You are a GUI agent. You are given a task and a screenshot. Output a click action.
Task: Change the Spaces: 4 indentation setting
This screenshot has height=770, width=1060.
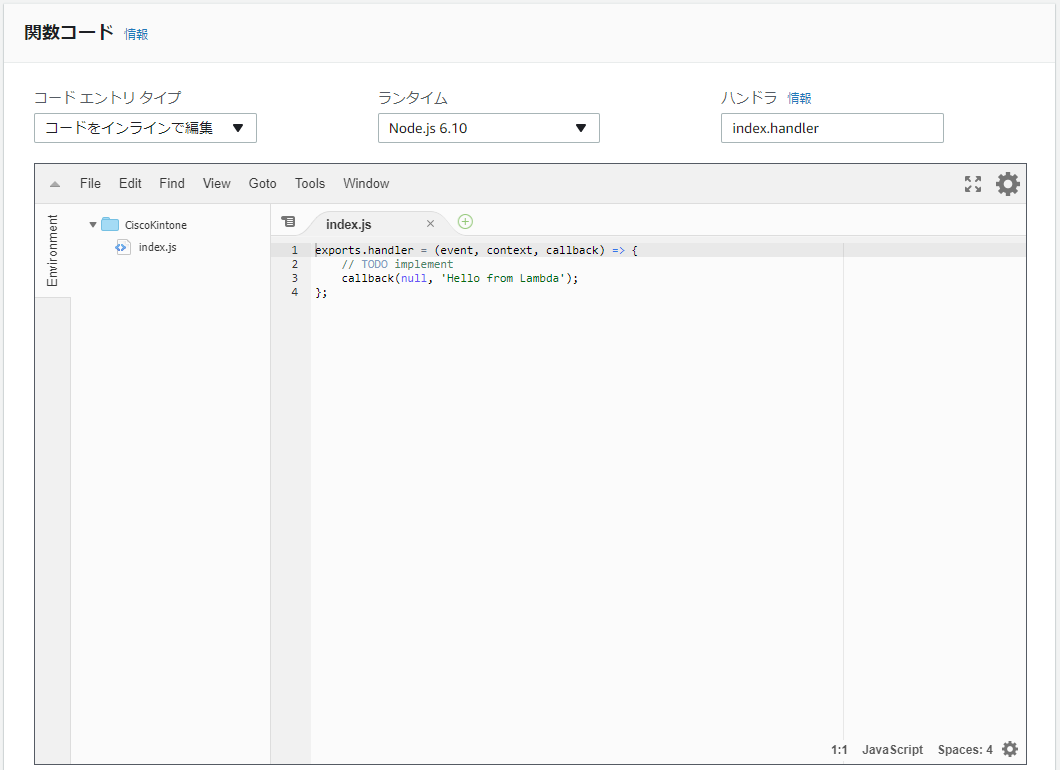point(965,750)
